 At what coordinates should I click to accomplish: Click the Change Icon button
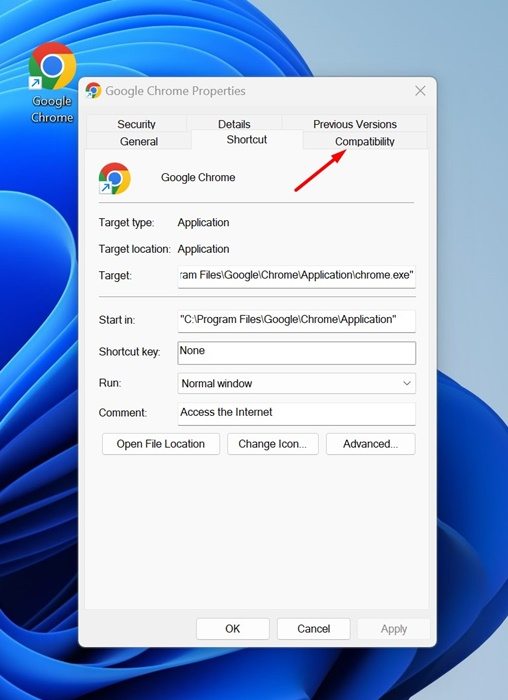[272, 444]
